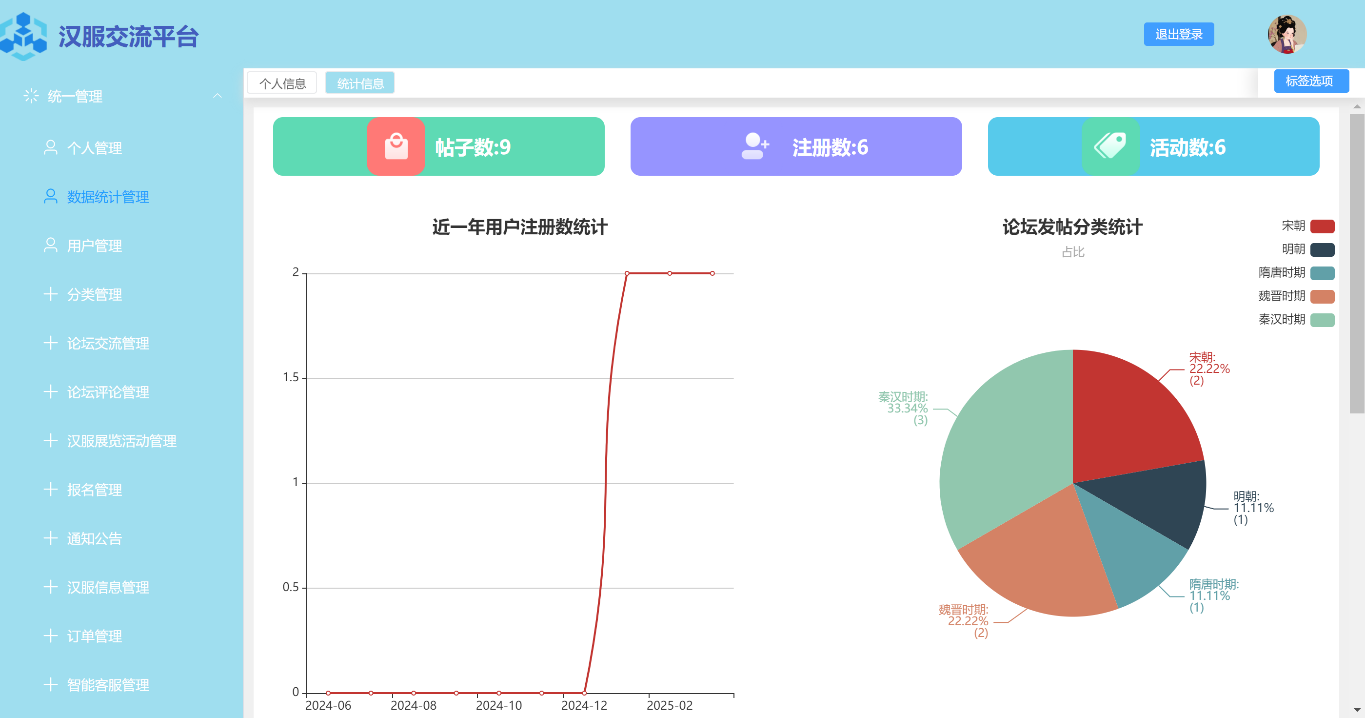Image resolution: width=1365 pixels, height=718 pixels.
Task: Open 分类管理 in the sidebar
Action: tap(121, 295)
